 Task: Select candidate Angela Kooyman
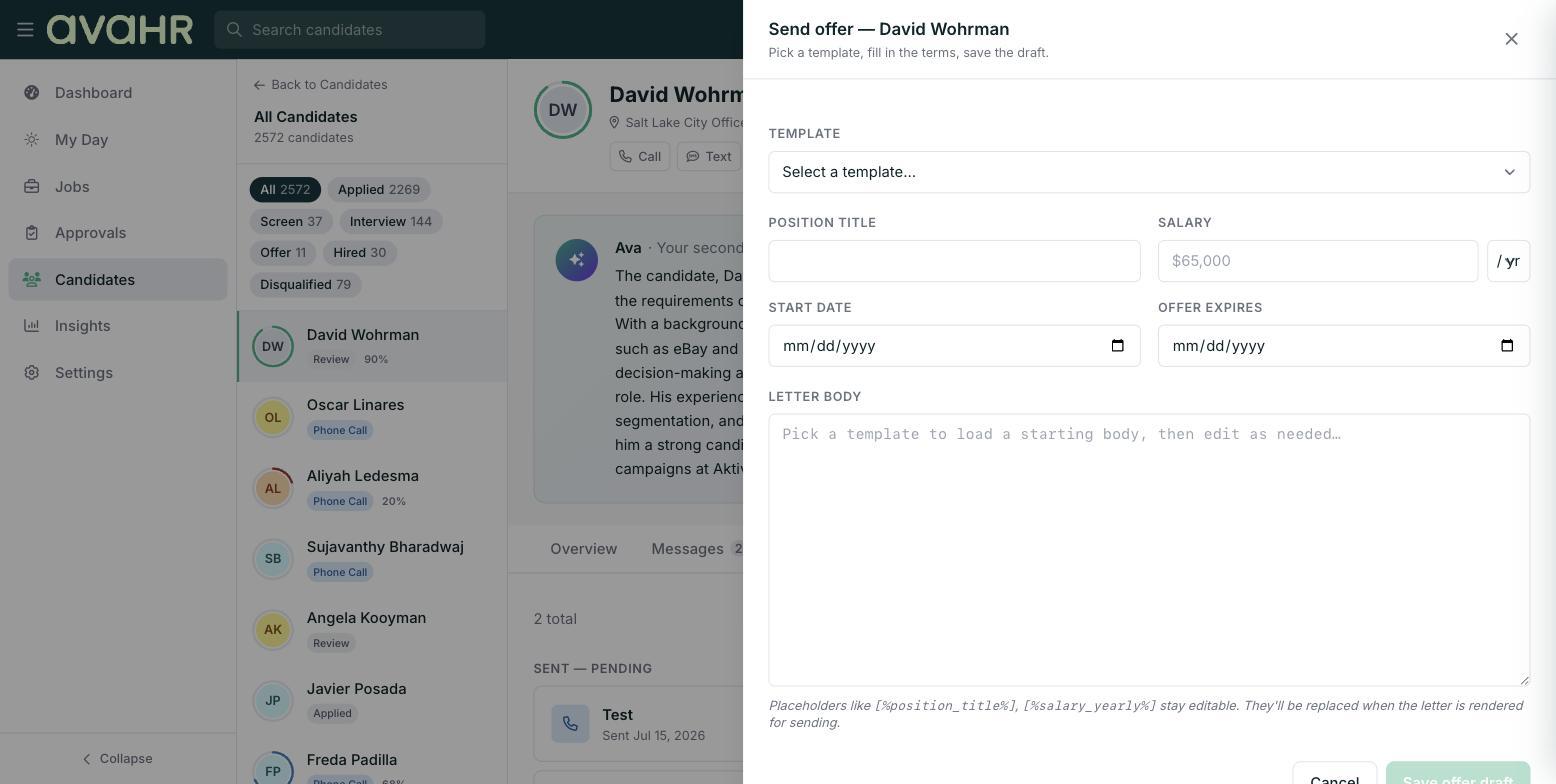tap(372, 630)
